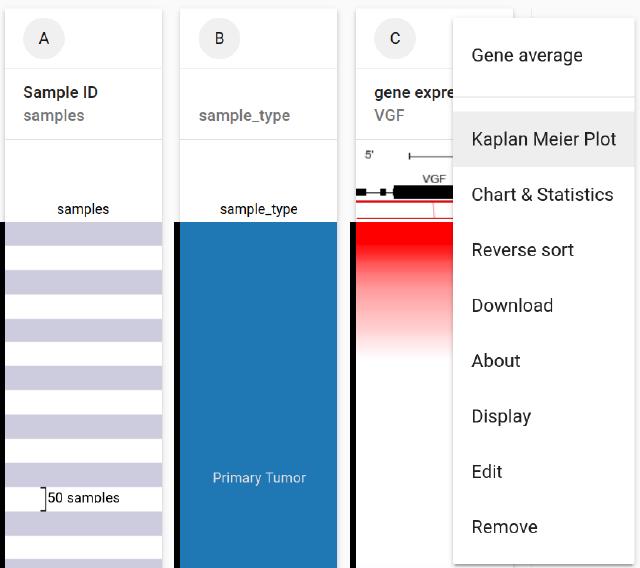Click the column A letter badge

(x=43, y=39)
